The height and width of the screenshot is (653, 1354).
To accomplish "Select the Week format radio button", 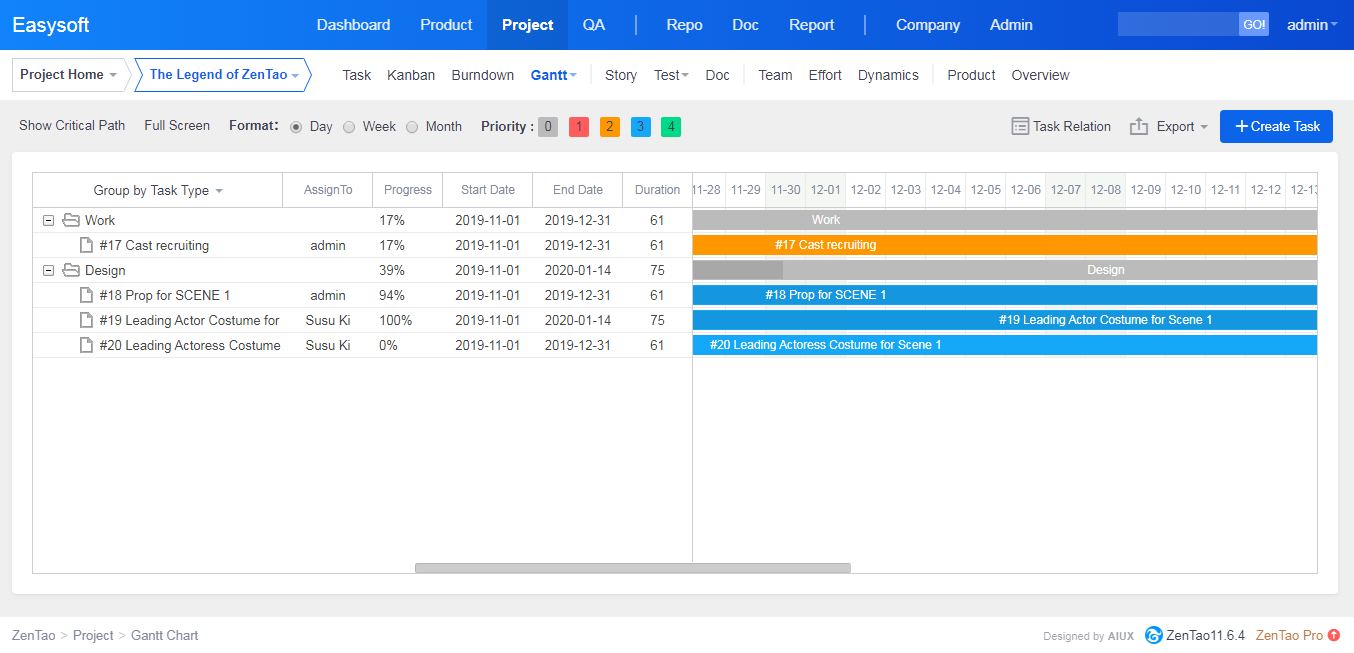I will (349, 127).
